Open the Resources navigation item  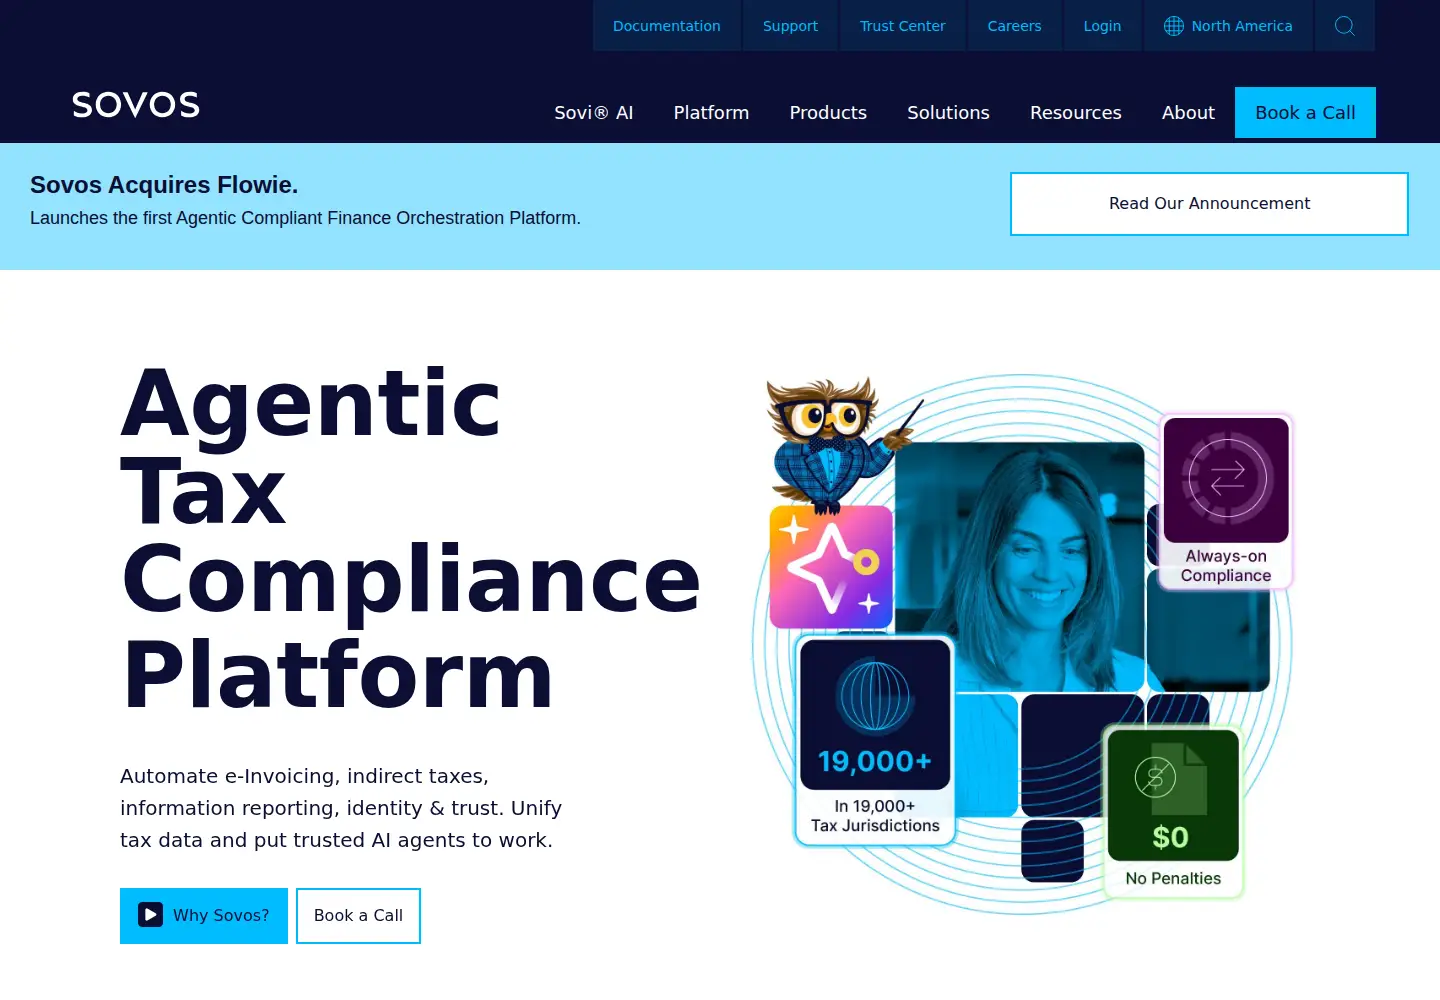[1076, 113]
